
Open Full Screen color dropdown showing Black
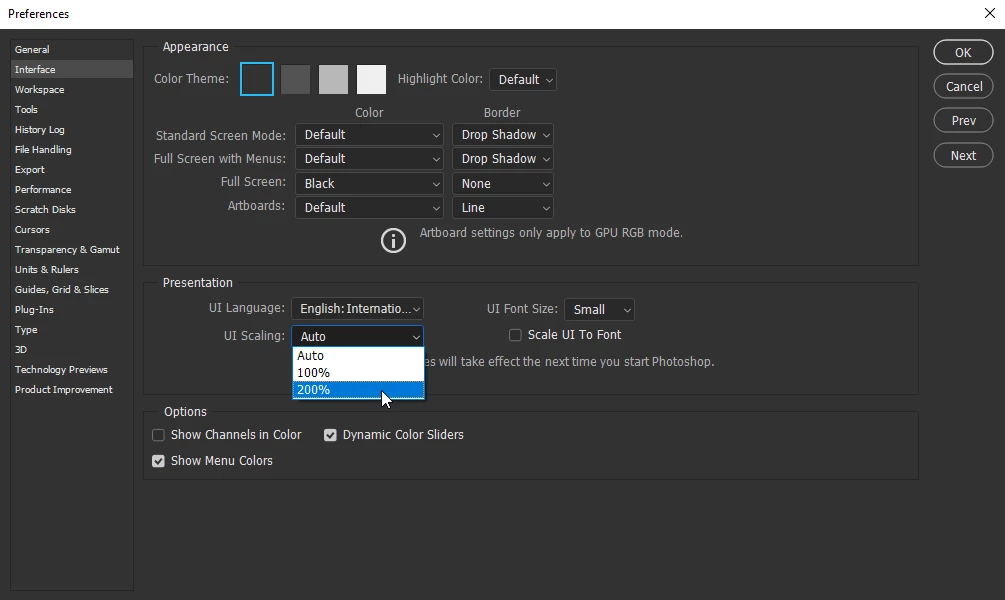(x=369, y=183)
